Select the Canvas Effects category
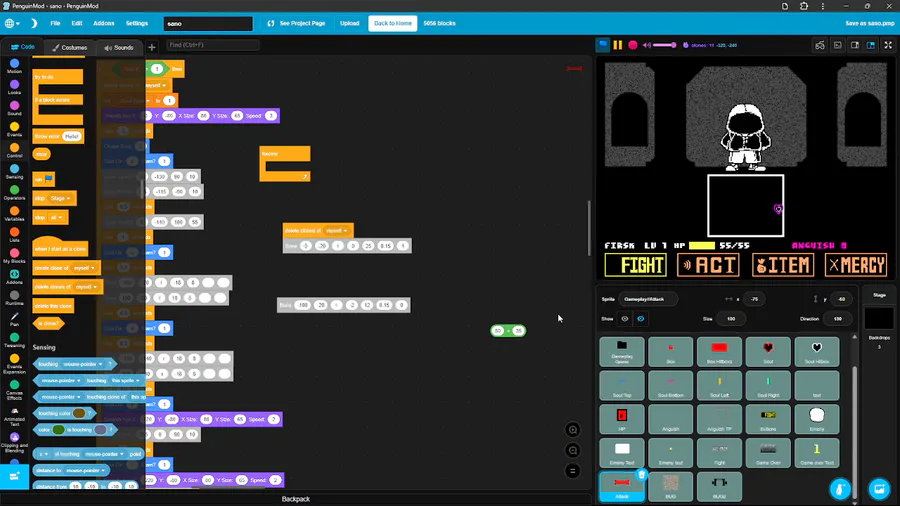Viewport: 900px width, 506px height. 14,390
